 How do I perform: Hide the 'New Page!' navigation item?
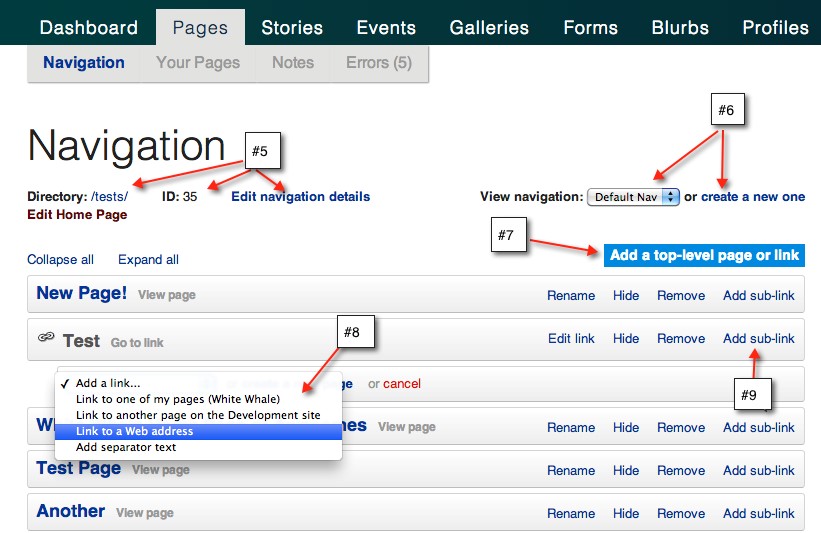pyautogui.click(x=626, y=296)
